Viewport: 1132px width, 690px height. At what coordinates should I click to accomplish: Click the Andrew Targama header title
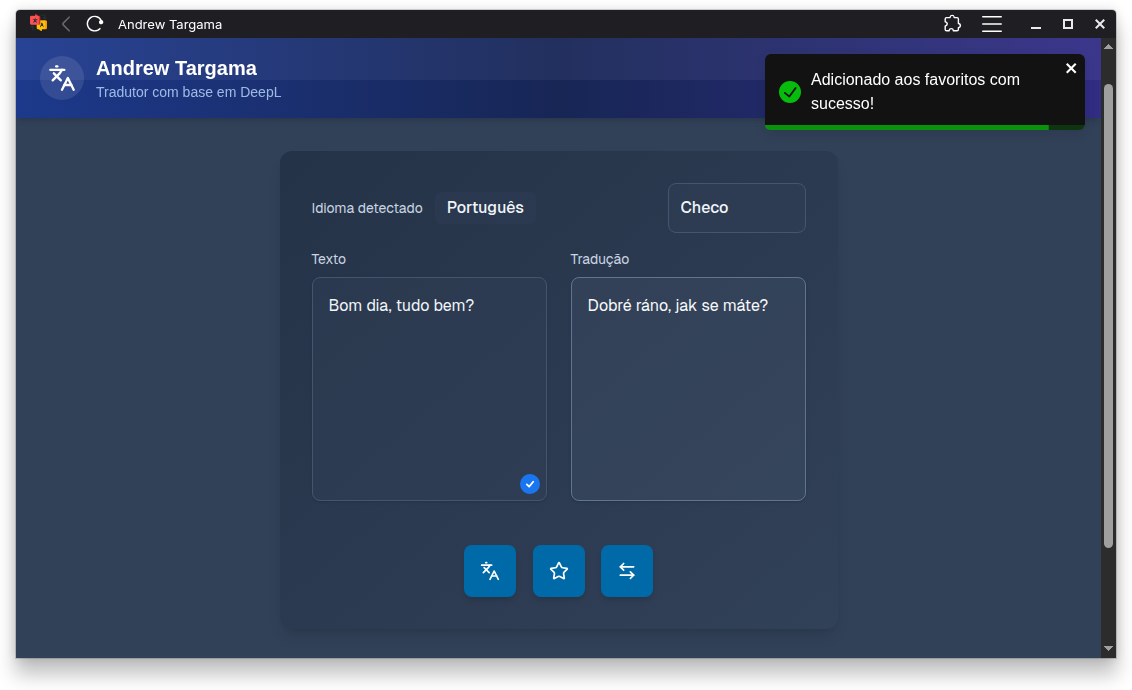point(176,68)
